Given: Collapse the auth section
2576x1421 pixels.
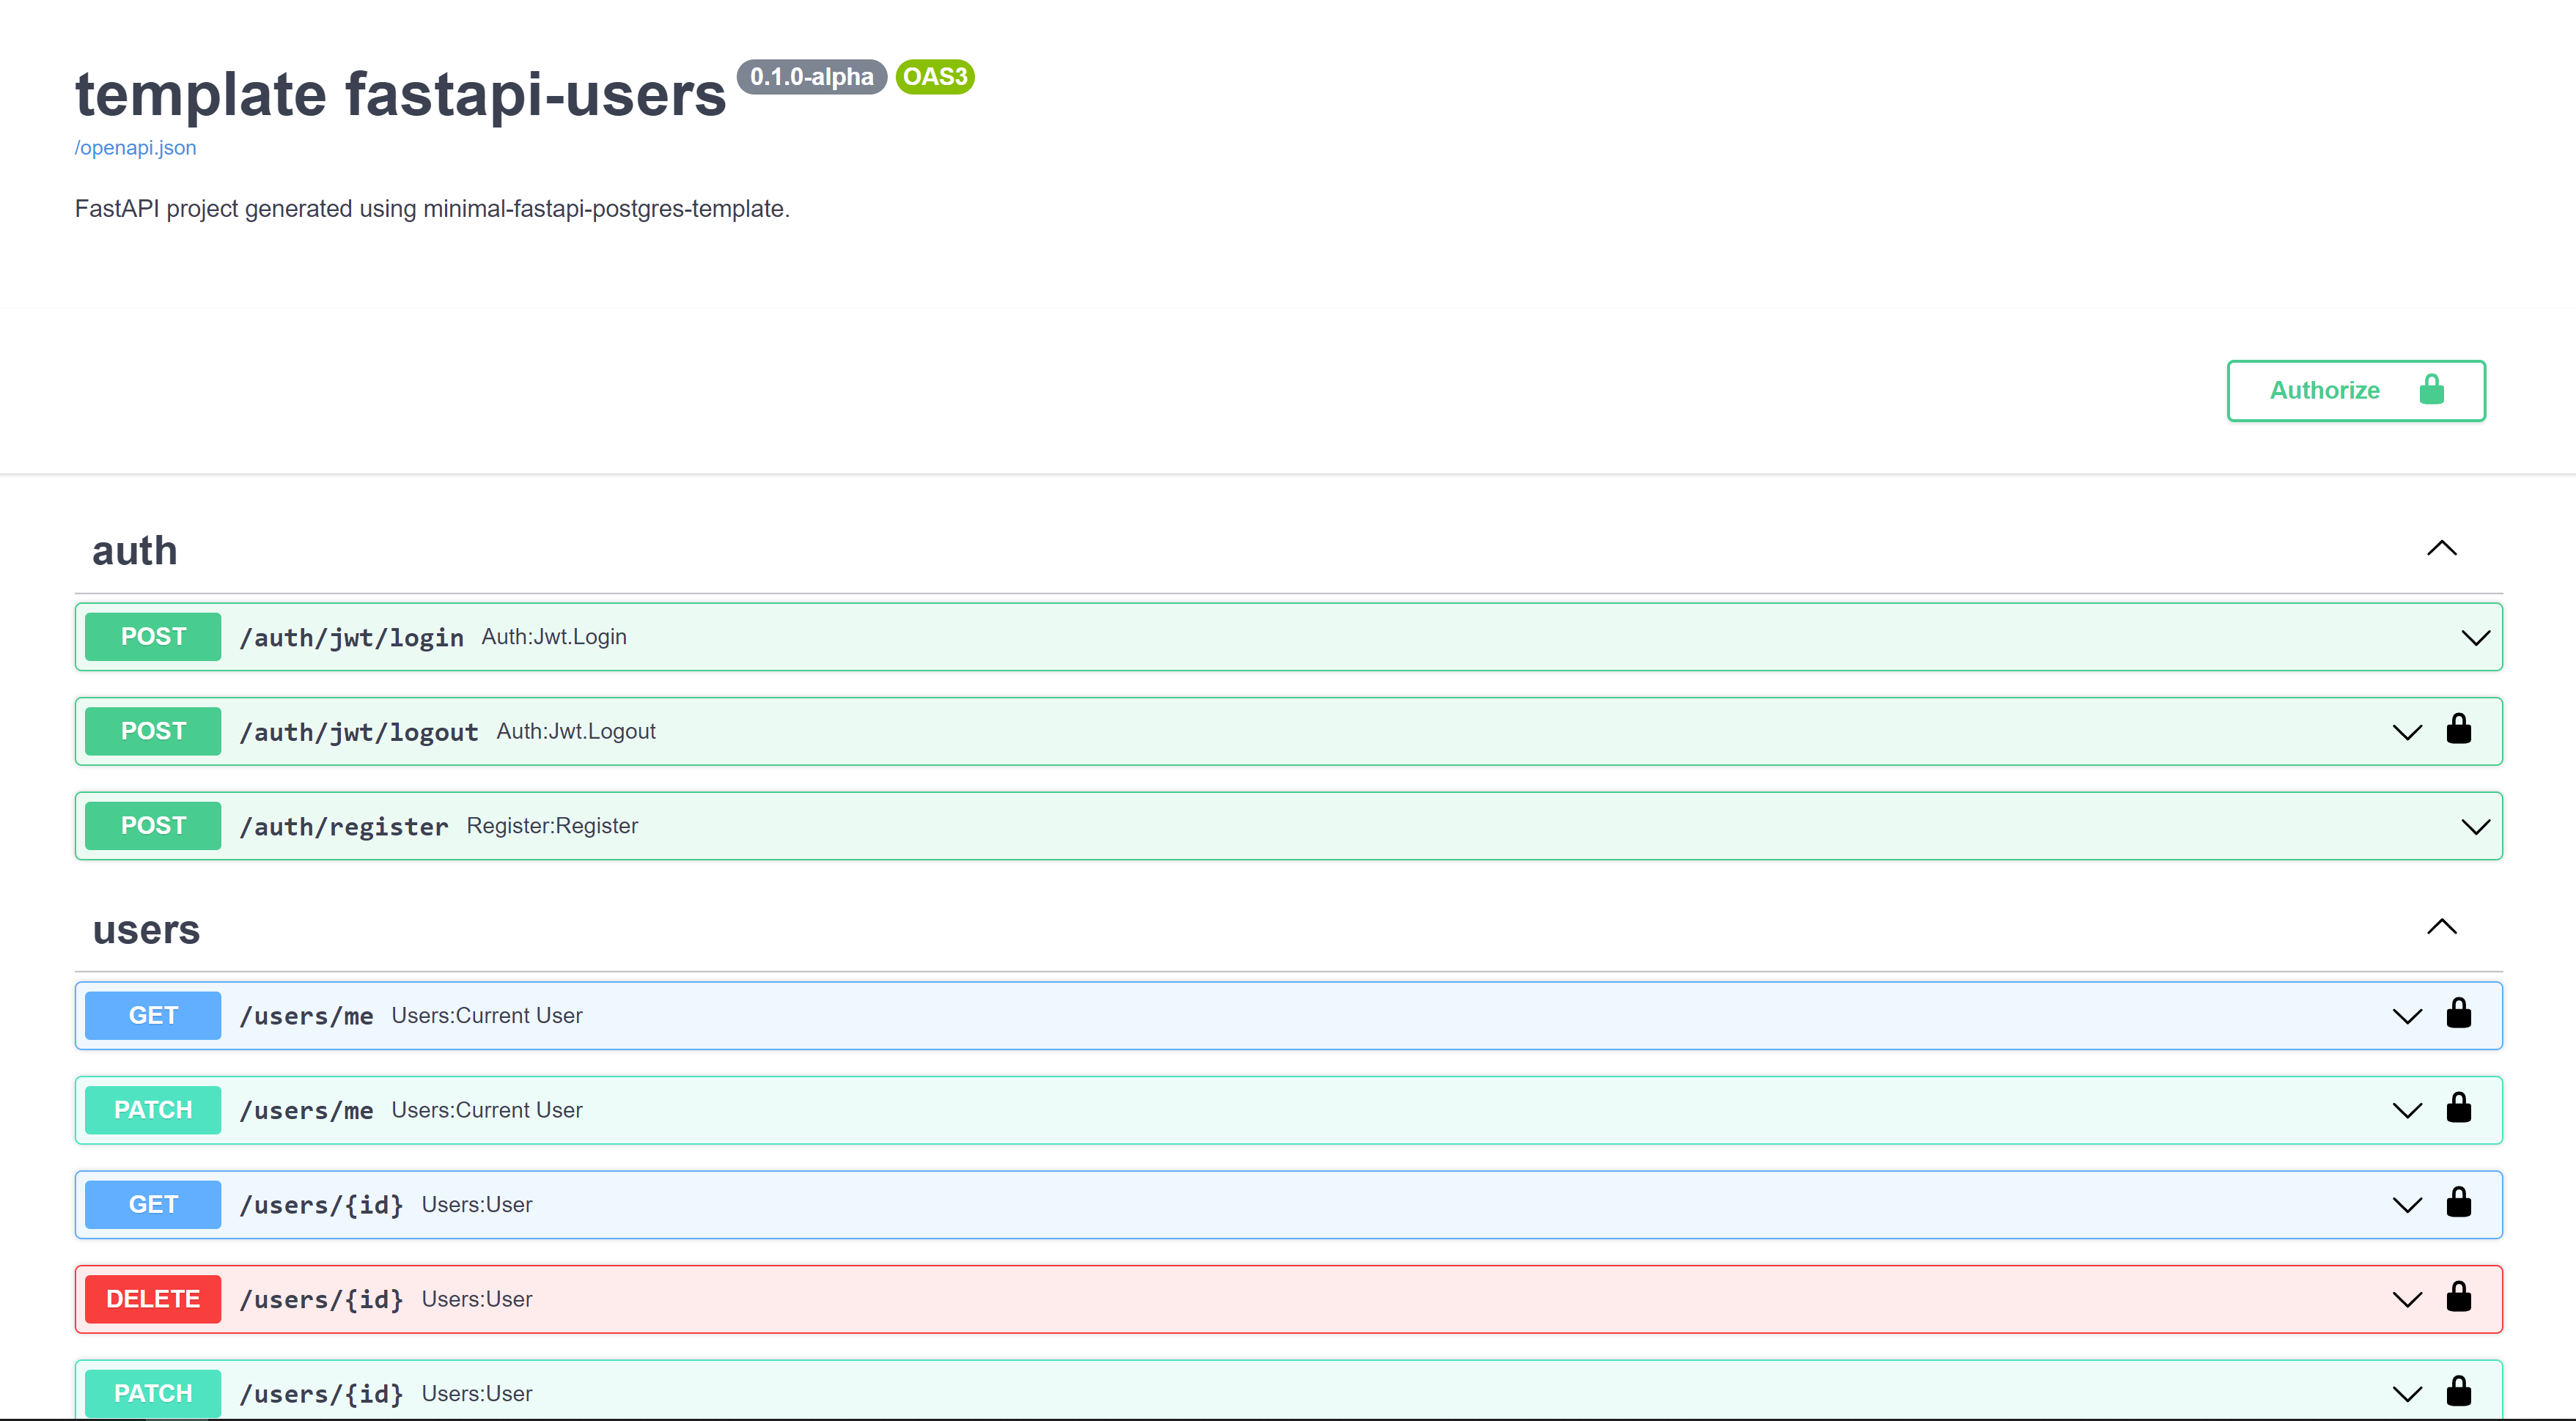Looking at the screenshot, I should [2441, 549].
